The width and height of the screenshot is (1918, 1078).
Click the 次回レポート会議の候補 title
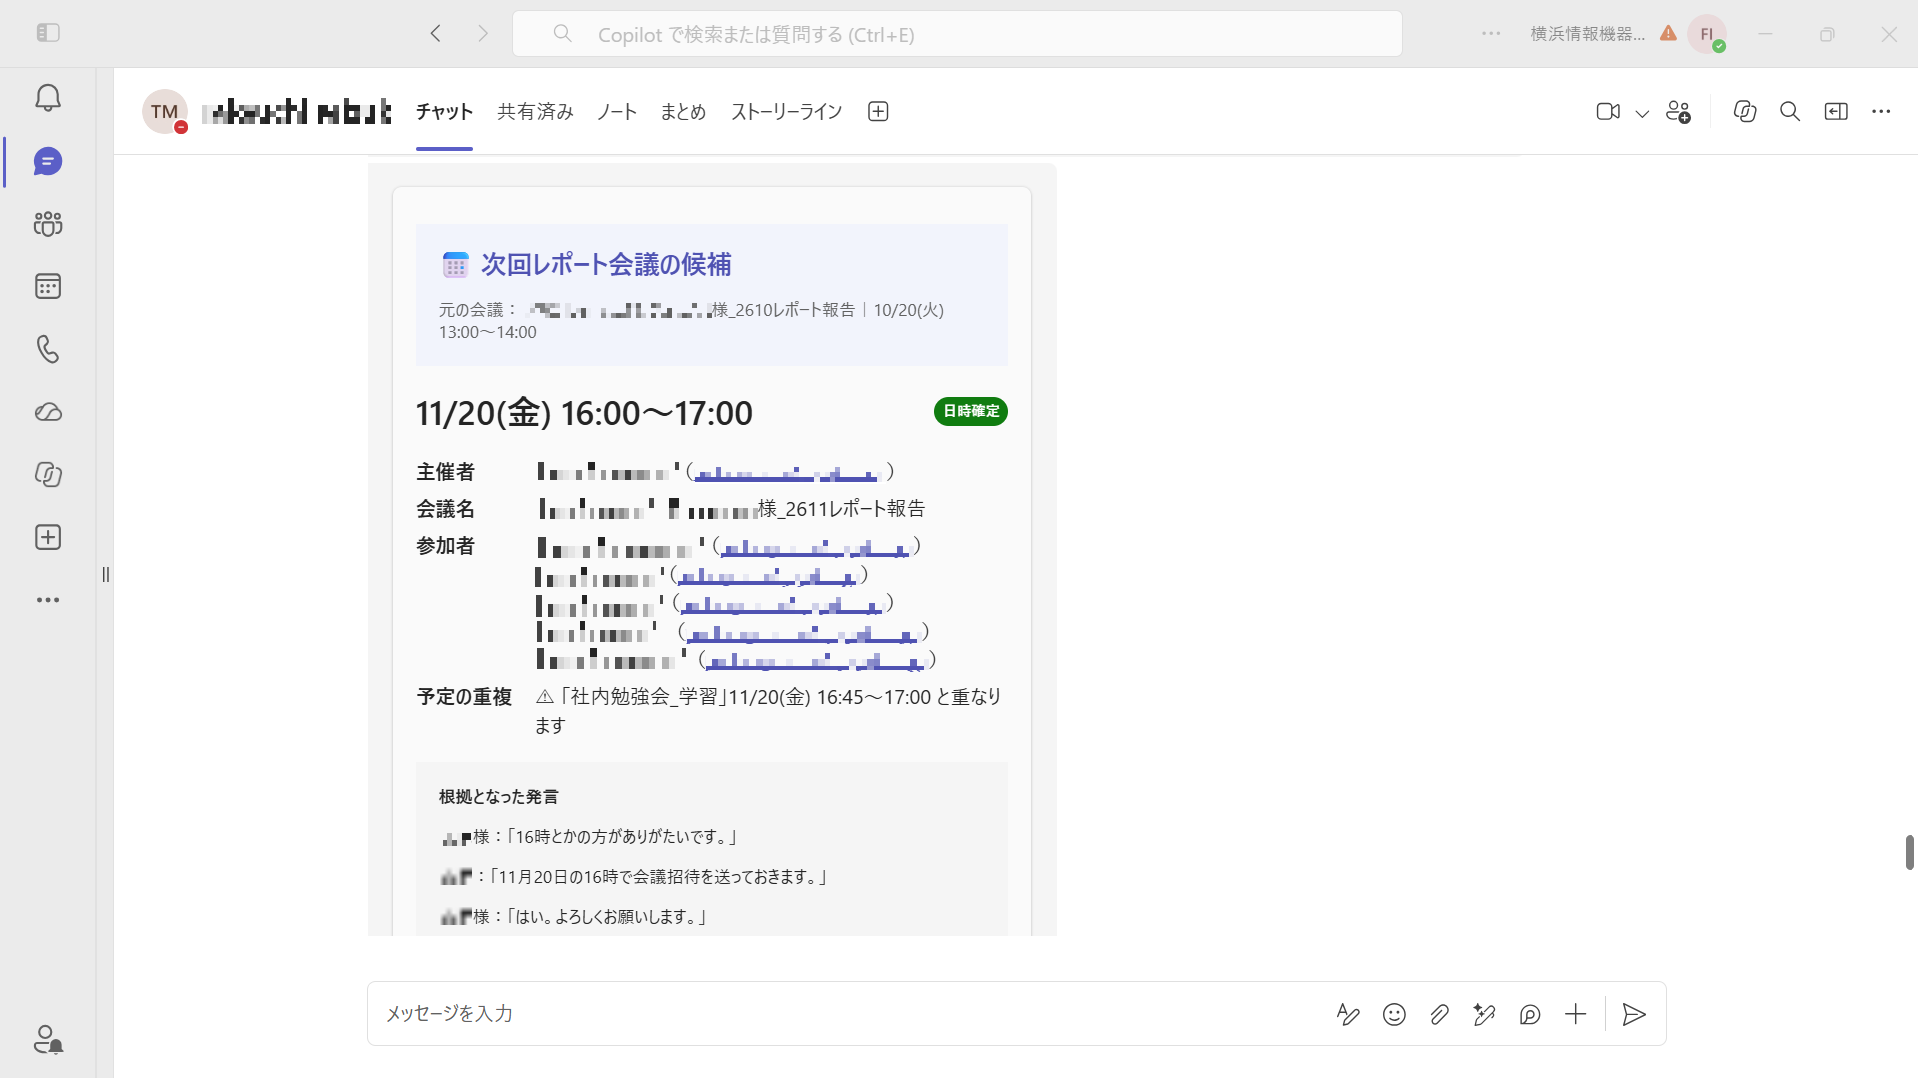coord(606,264)
